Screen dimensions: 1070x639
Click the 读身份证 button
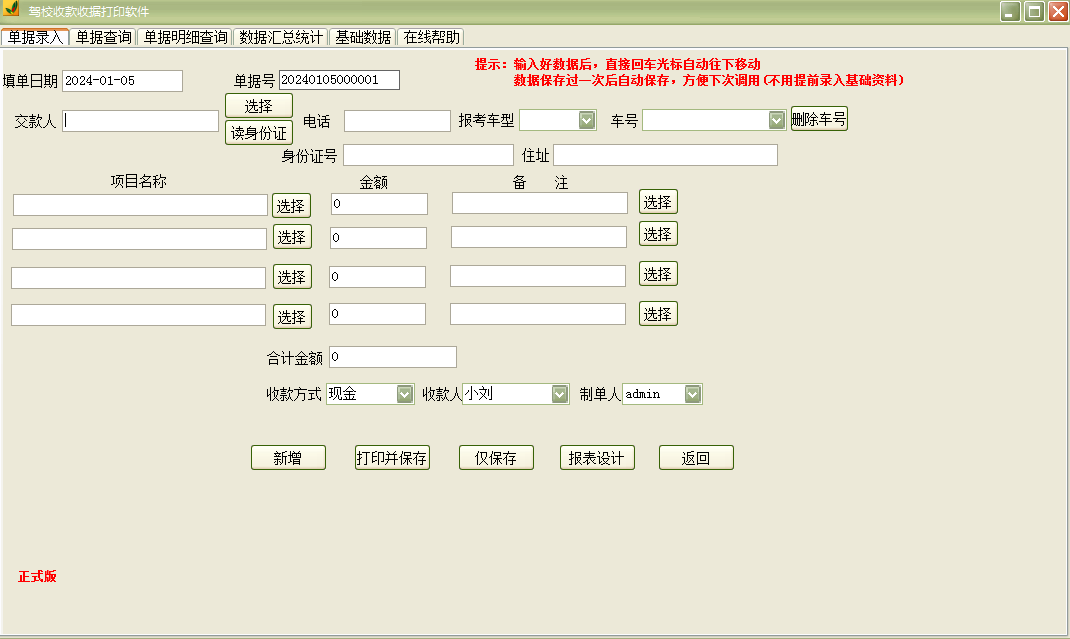259,132
